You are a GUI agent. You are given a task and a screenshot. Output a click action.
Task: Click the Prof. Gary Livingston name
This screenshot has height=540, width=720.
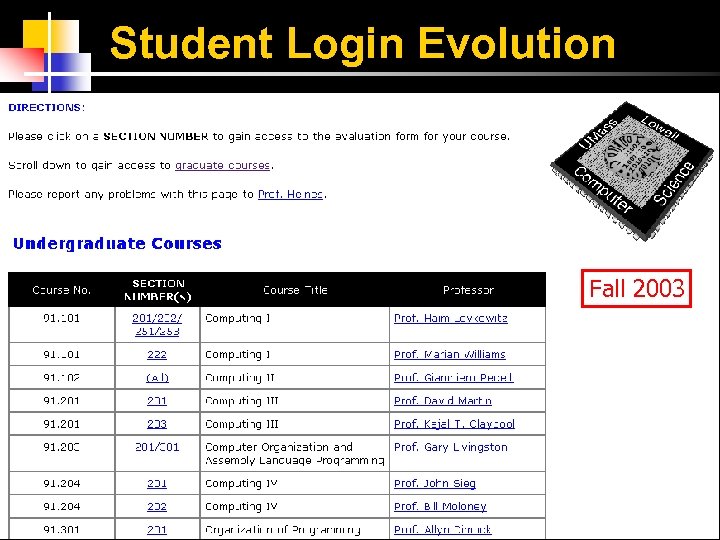coord(451,447)
